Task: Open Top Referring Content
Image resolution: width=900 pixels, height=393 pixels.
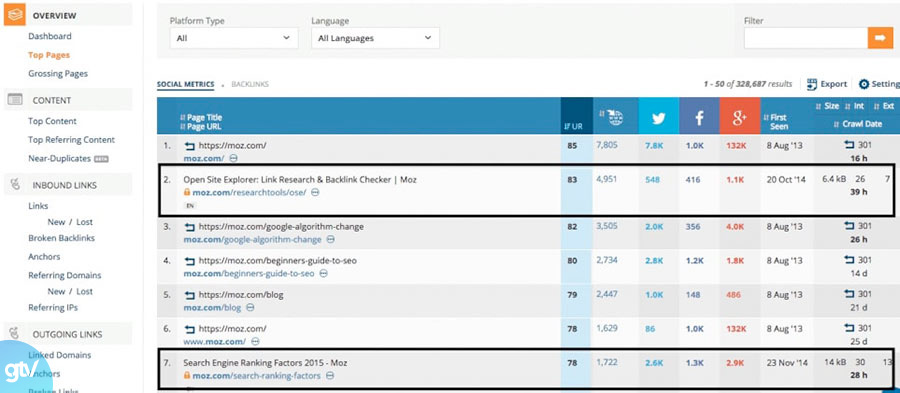Action: click(72, 139)
